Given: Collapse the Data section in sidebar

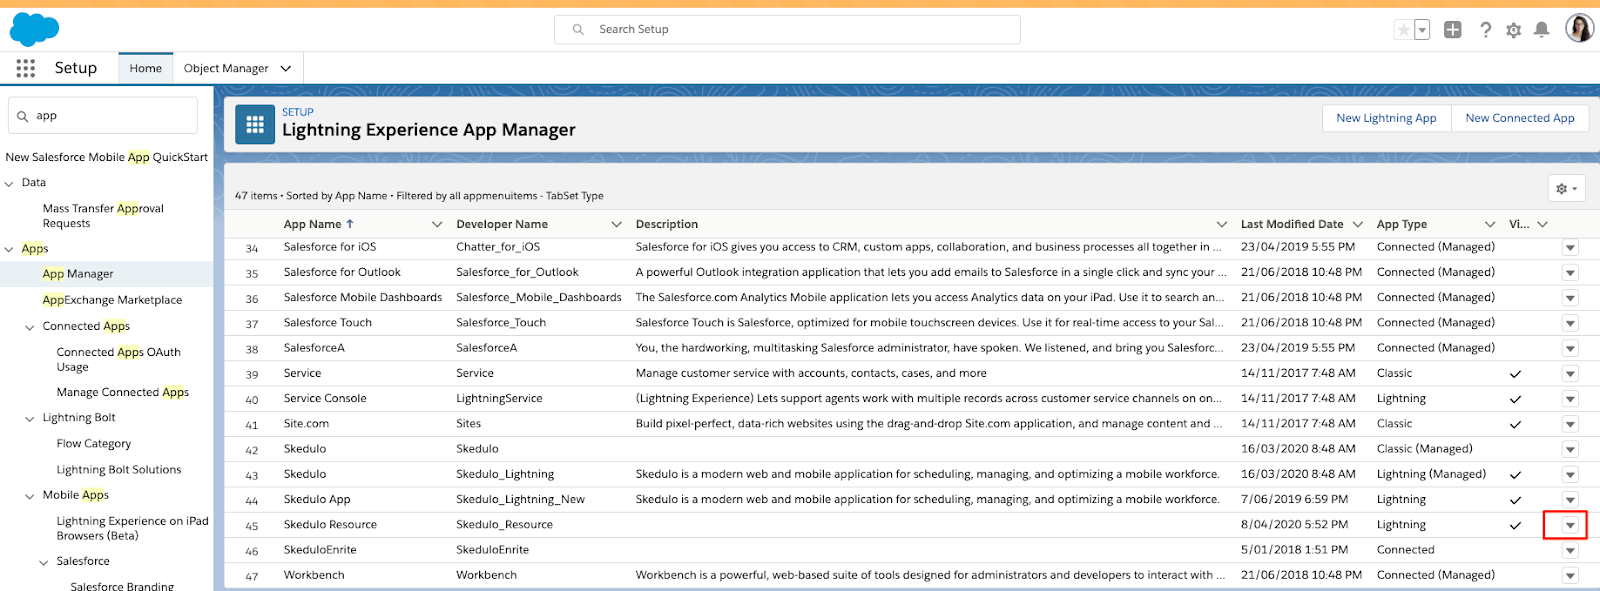Looking at the screenshot, I should pyautogui.click(x=9, y=183).
